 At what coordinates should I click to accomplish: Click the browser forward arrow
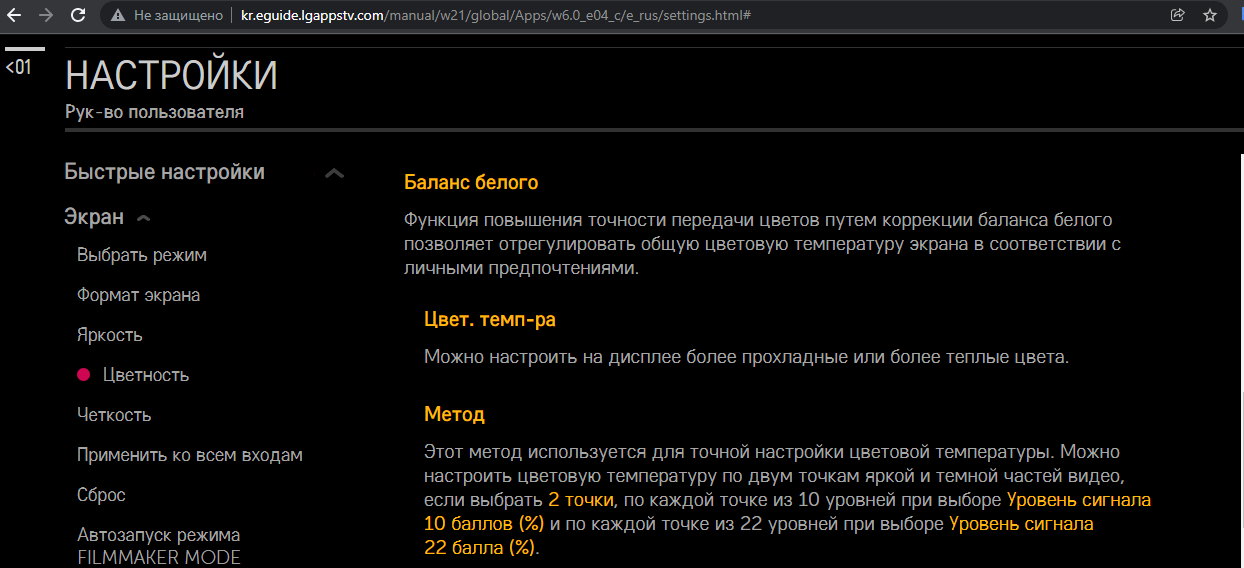tap(45, 16)
